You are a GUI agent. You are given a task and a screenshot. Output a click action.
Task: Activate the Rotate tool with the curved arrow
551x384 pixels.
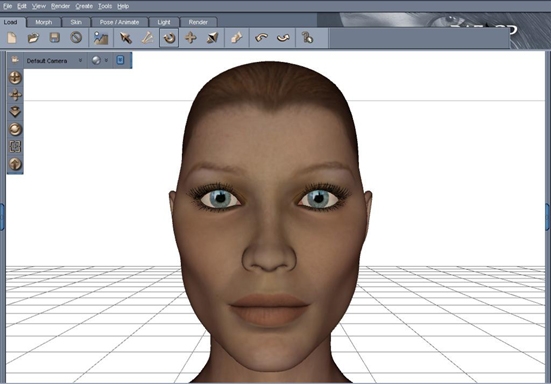(x=169, y=38)
